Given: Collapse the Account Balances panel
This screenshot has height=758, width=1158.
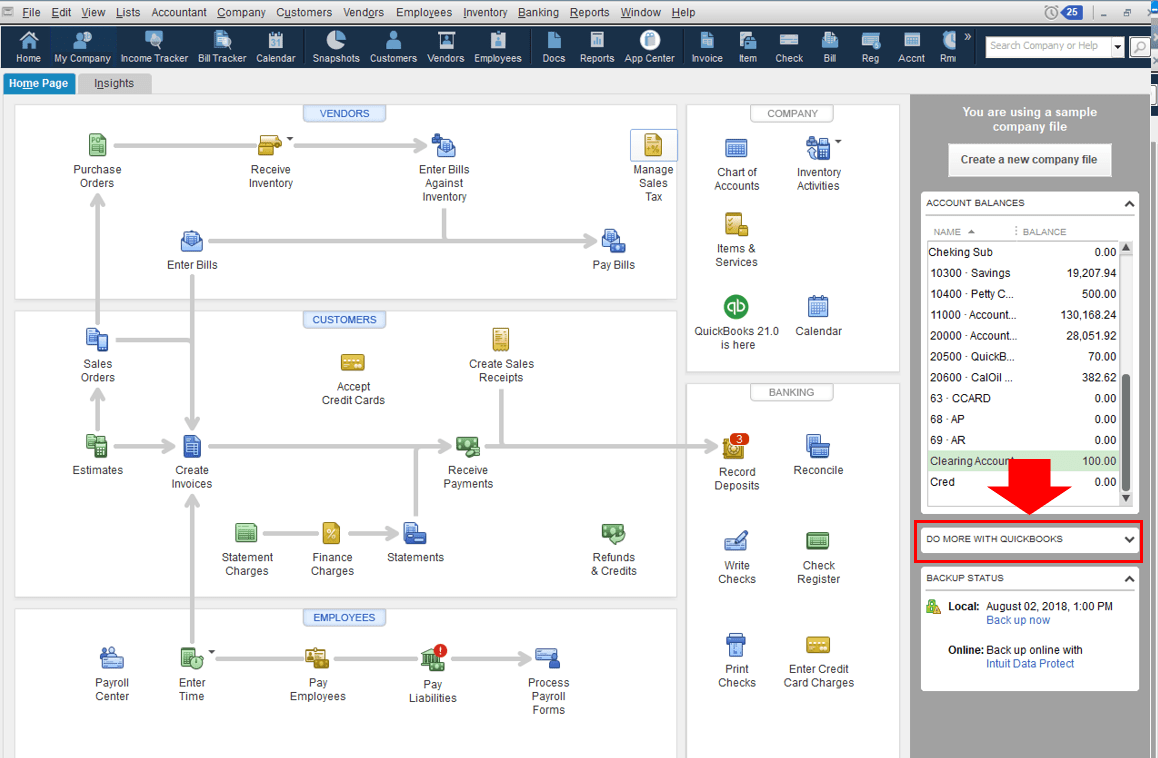Looking at the screenshot, I should point(1129,203).
